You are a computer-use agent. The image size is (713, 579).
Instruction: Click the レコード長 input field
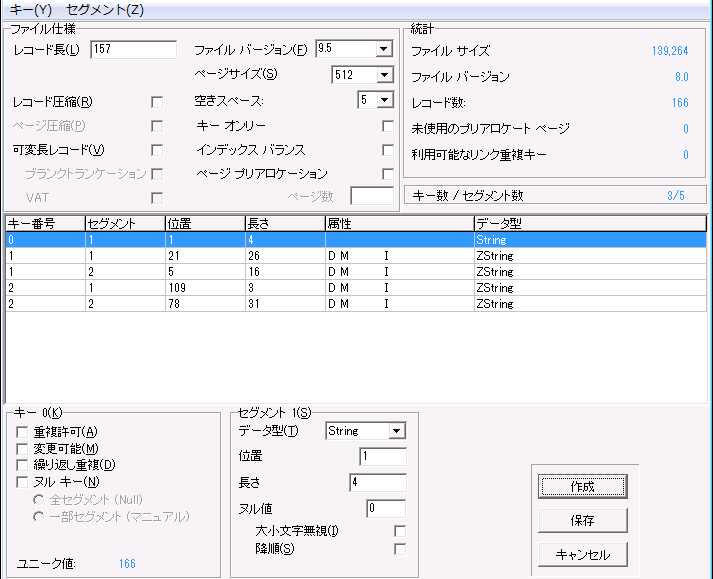tap(132, 50)
